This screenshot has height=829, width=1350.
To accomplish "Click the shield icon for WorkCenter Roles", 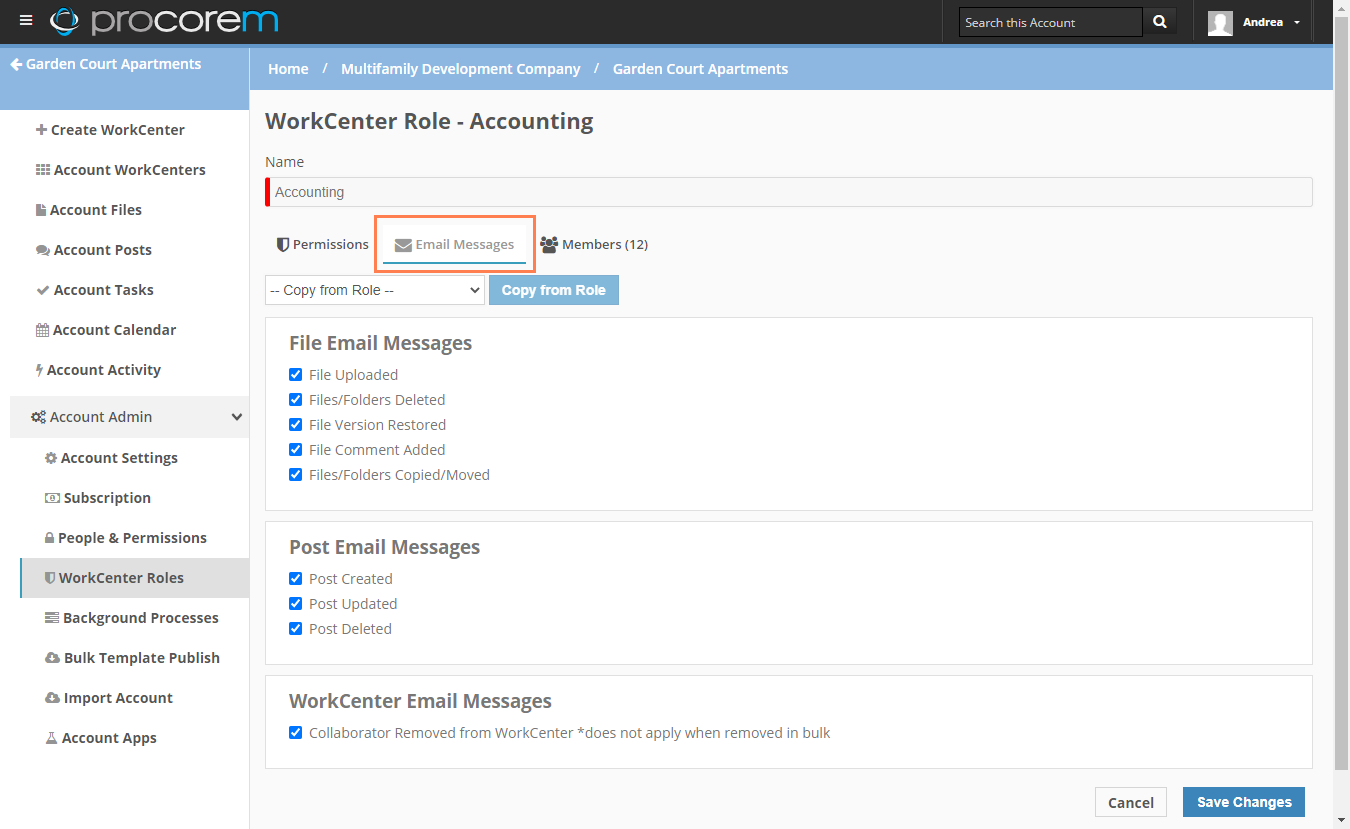I will tap(50, 578).
